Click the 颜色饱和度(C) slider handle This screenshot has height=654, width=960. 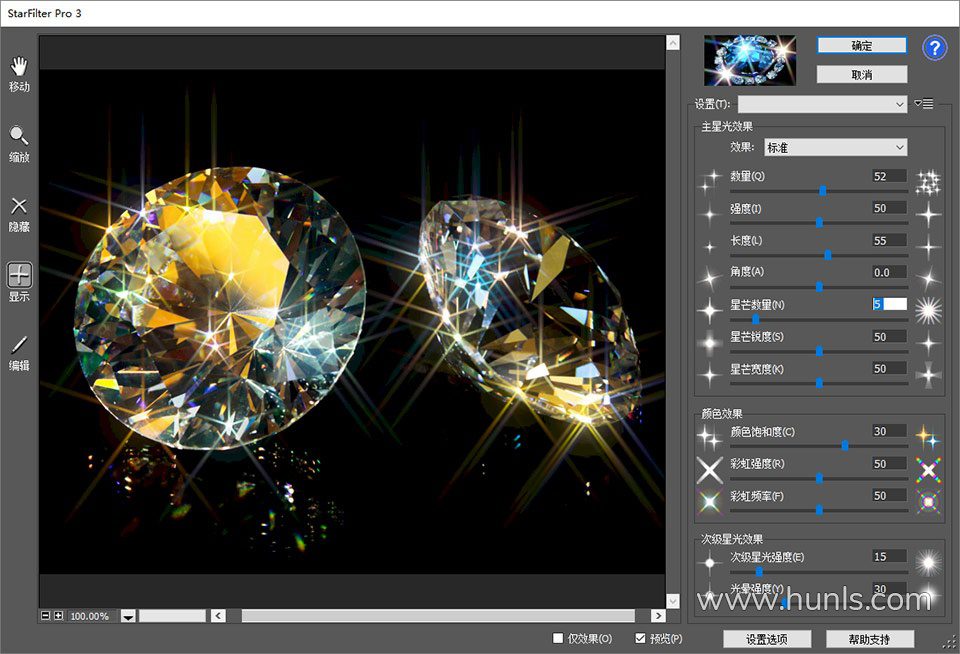tap(845, 446)
